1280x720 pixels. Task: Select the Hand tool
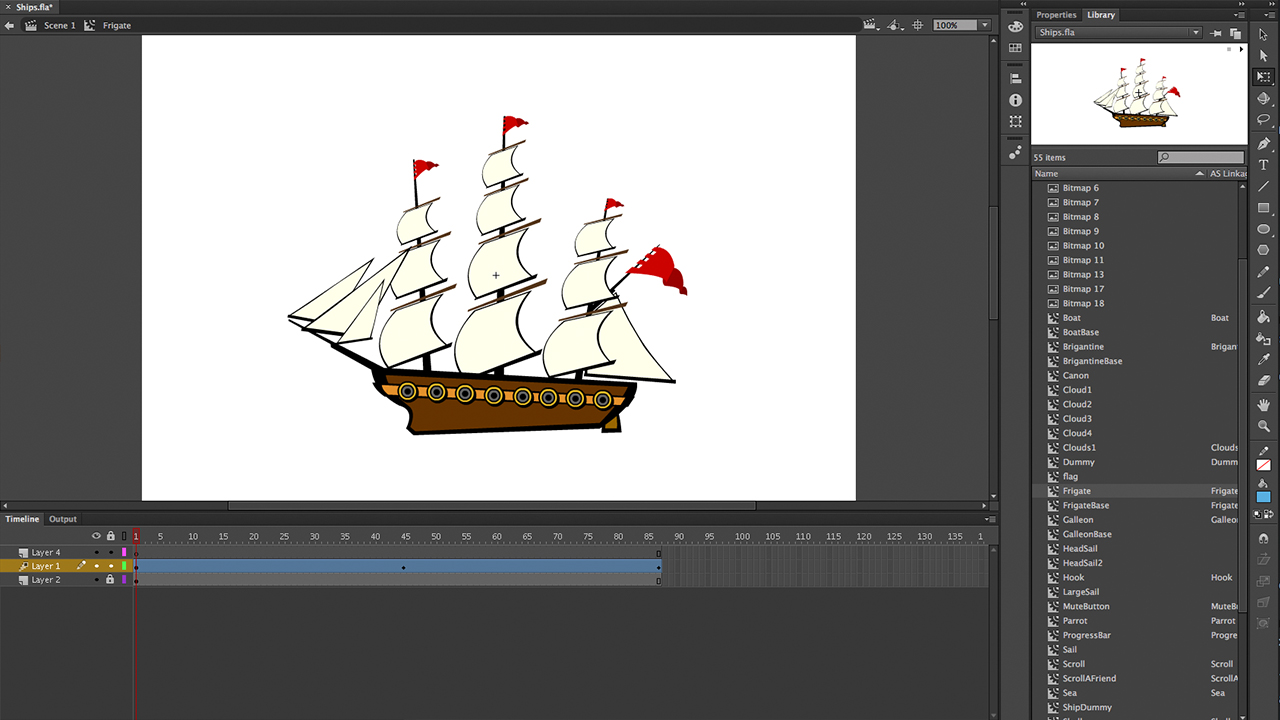pos(1264,405)
